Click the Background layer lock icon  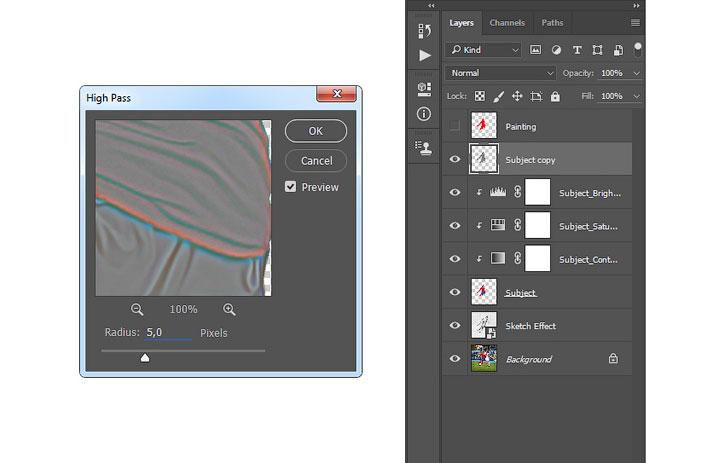point(613,358)
